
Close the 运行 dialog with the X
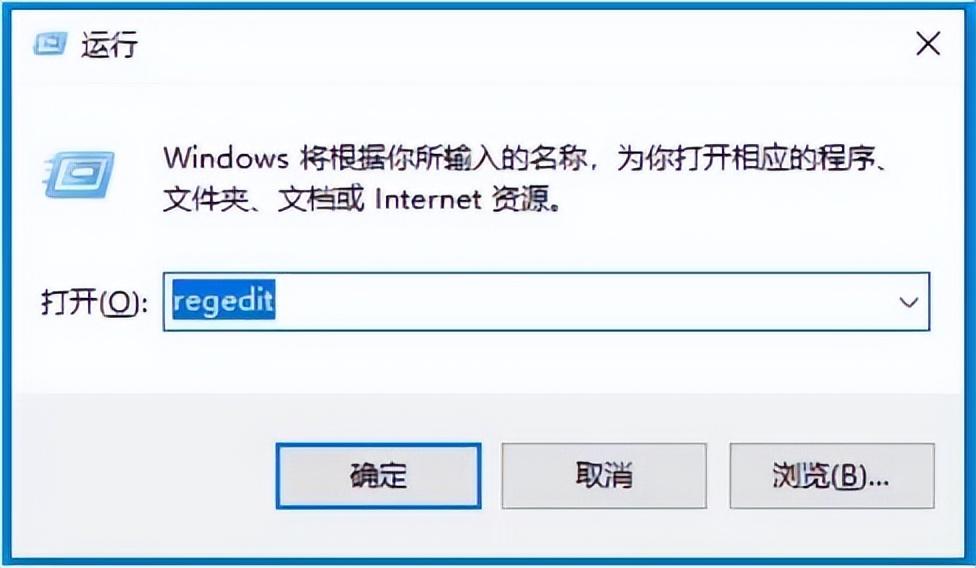point(928,44)
